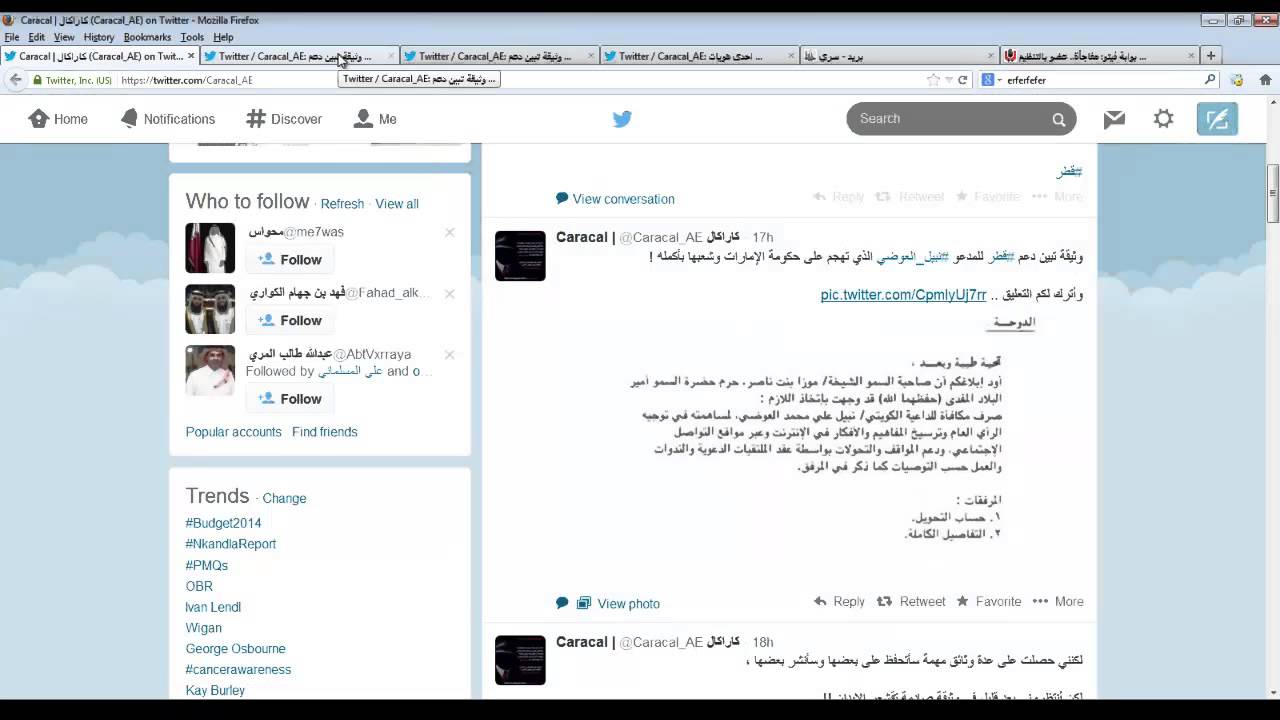Refresh the Who to follow list
Viewport: 1280px width, 720px height.
point(342,204)
